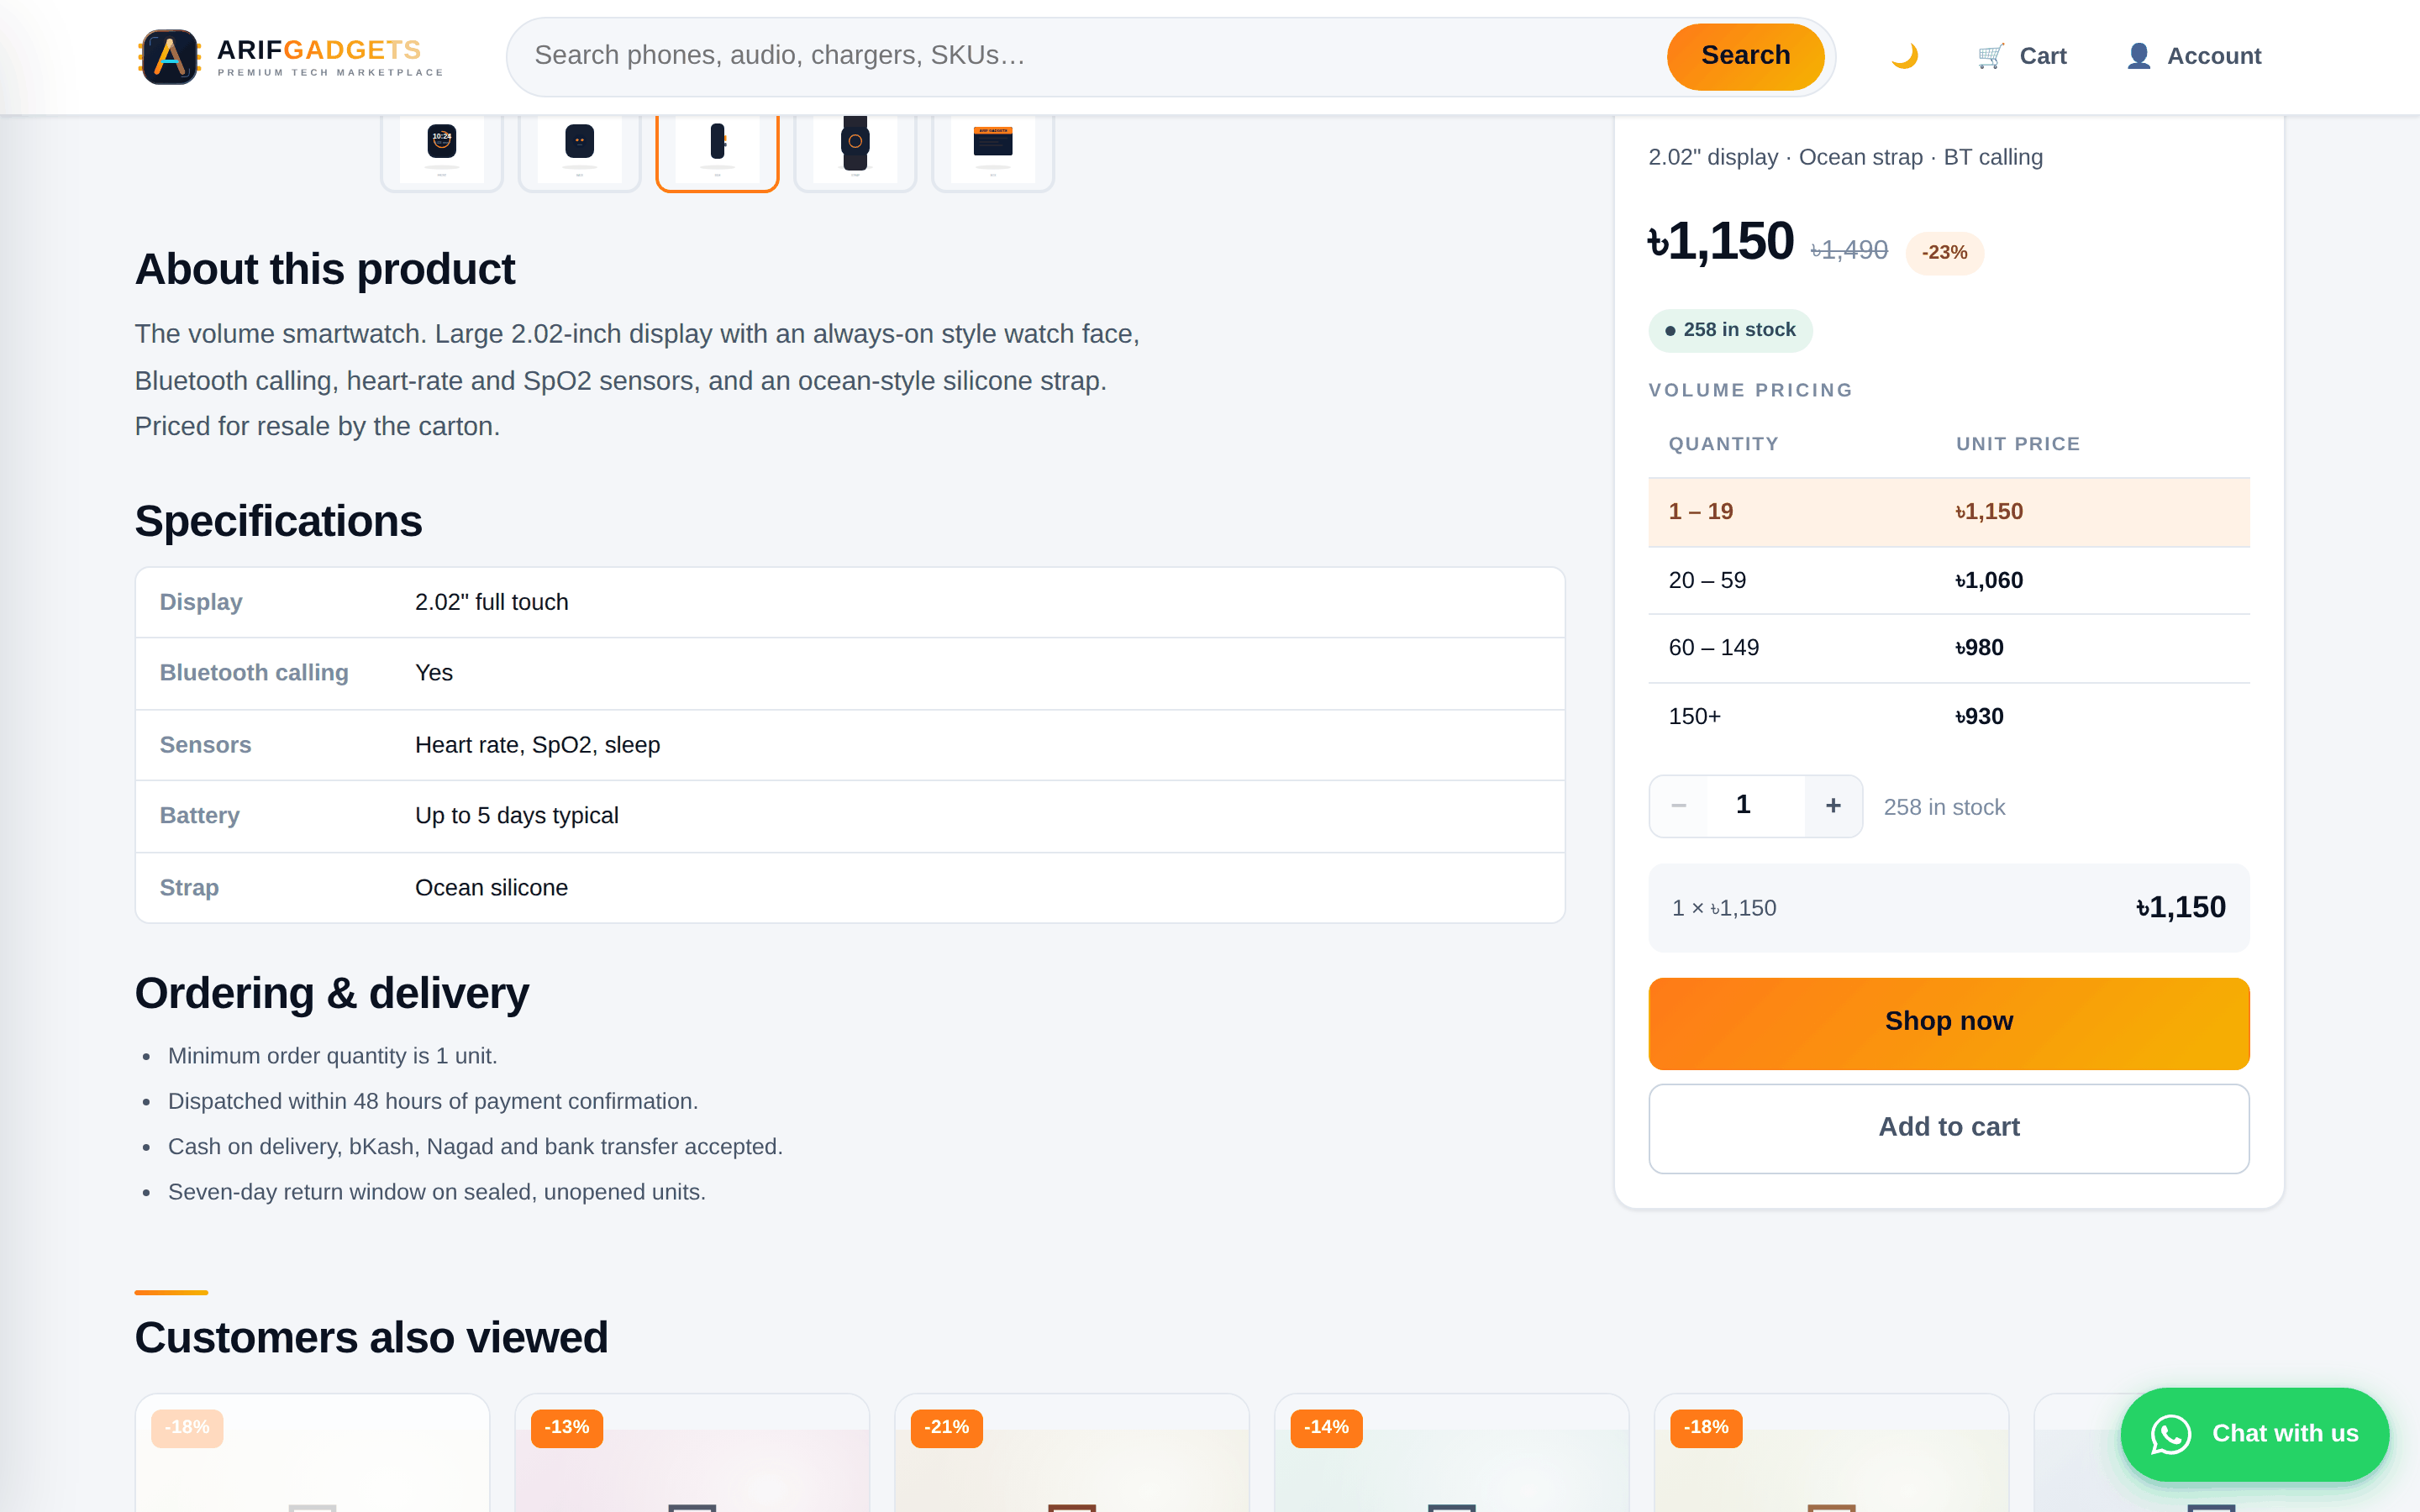Click the ArifGadgets logo icon

coord(169,56)
